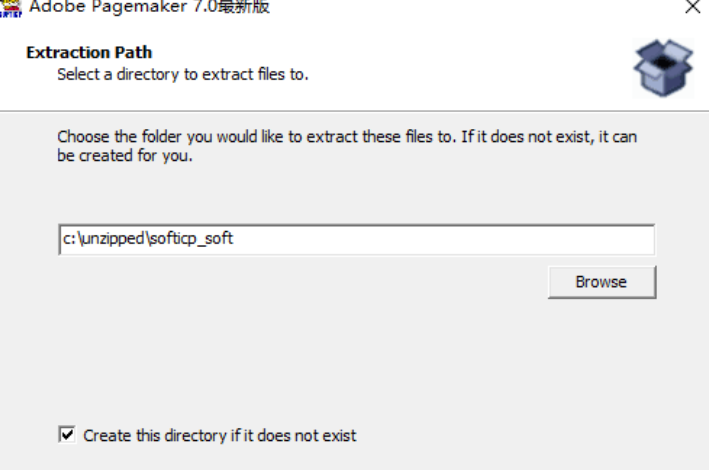The image size is (709, 470).
Task: Click the 'Select a directory to extract files to' subtitle
Action: click(182, 74)
